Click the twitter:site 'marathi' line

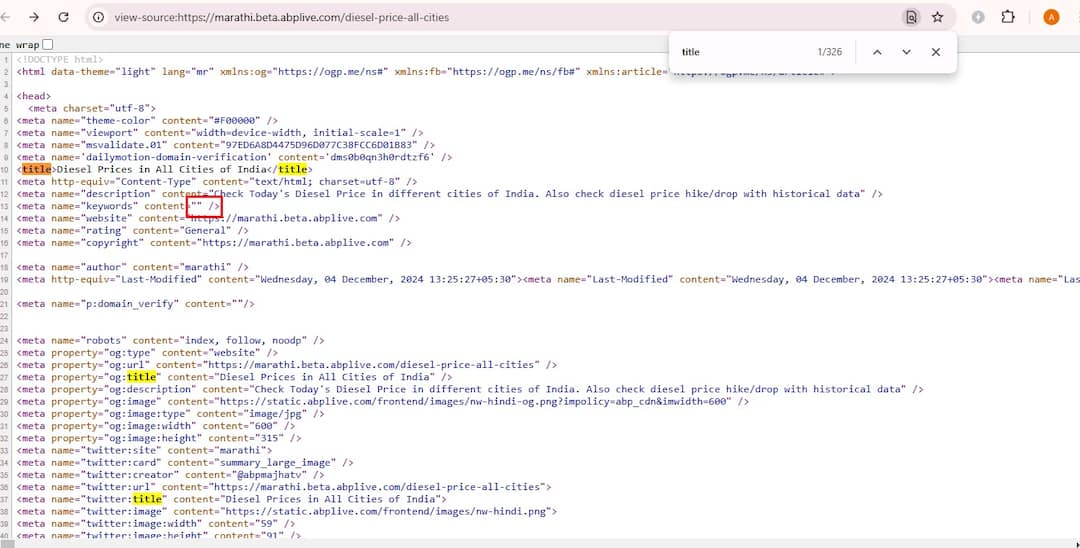click(x=144, y=450)
